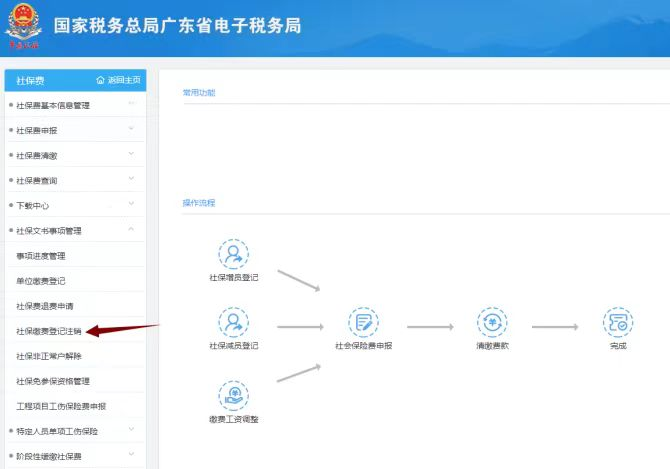
Task: Expand the 阶段性缓缴社保费 chevron
Action: point(131,454)
